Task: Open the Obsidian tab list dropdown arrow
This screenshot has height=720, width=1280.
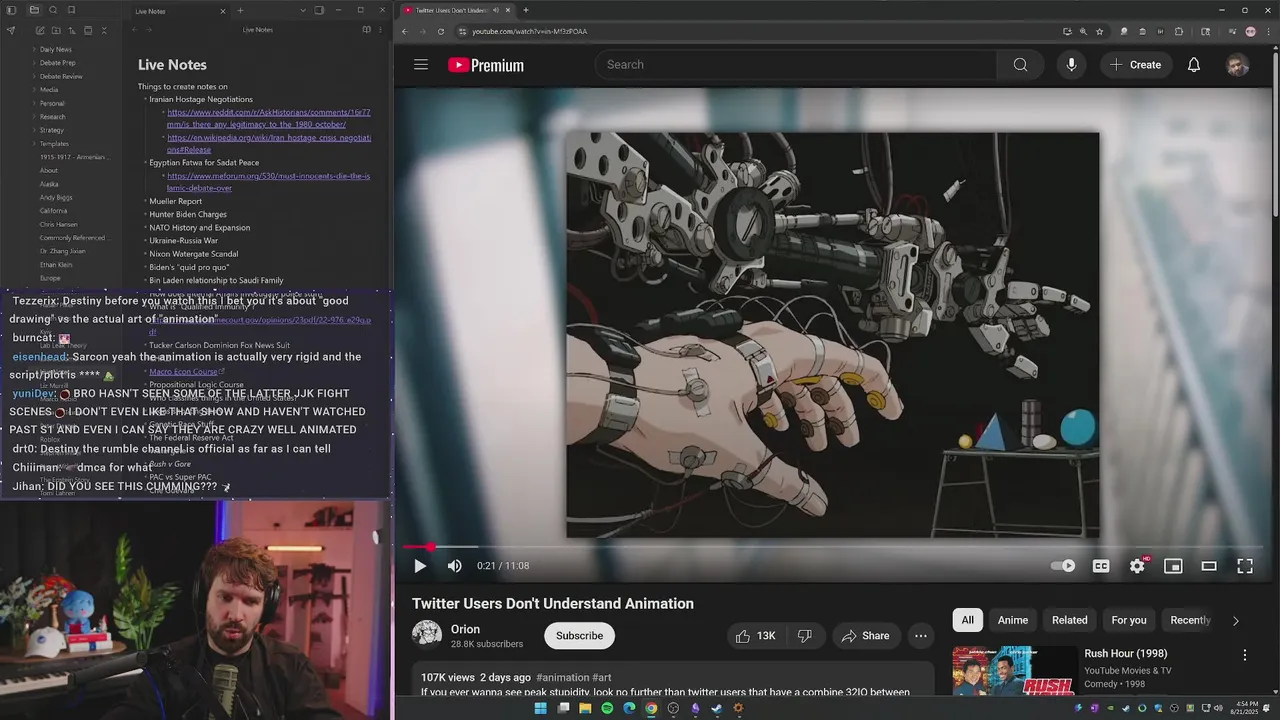Action: click(302, 11)
